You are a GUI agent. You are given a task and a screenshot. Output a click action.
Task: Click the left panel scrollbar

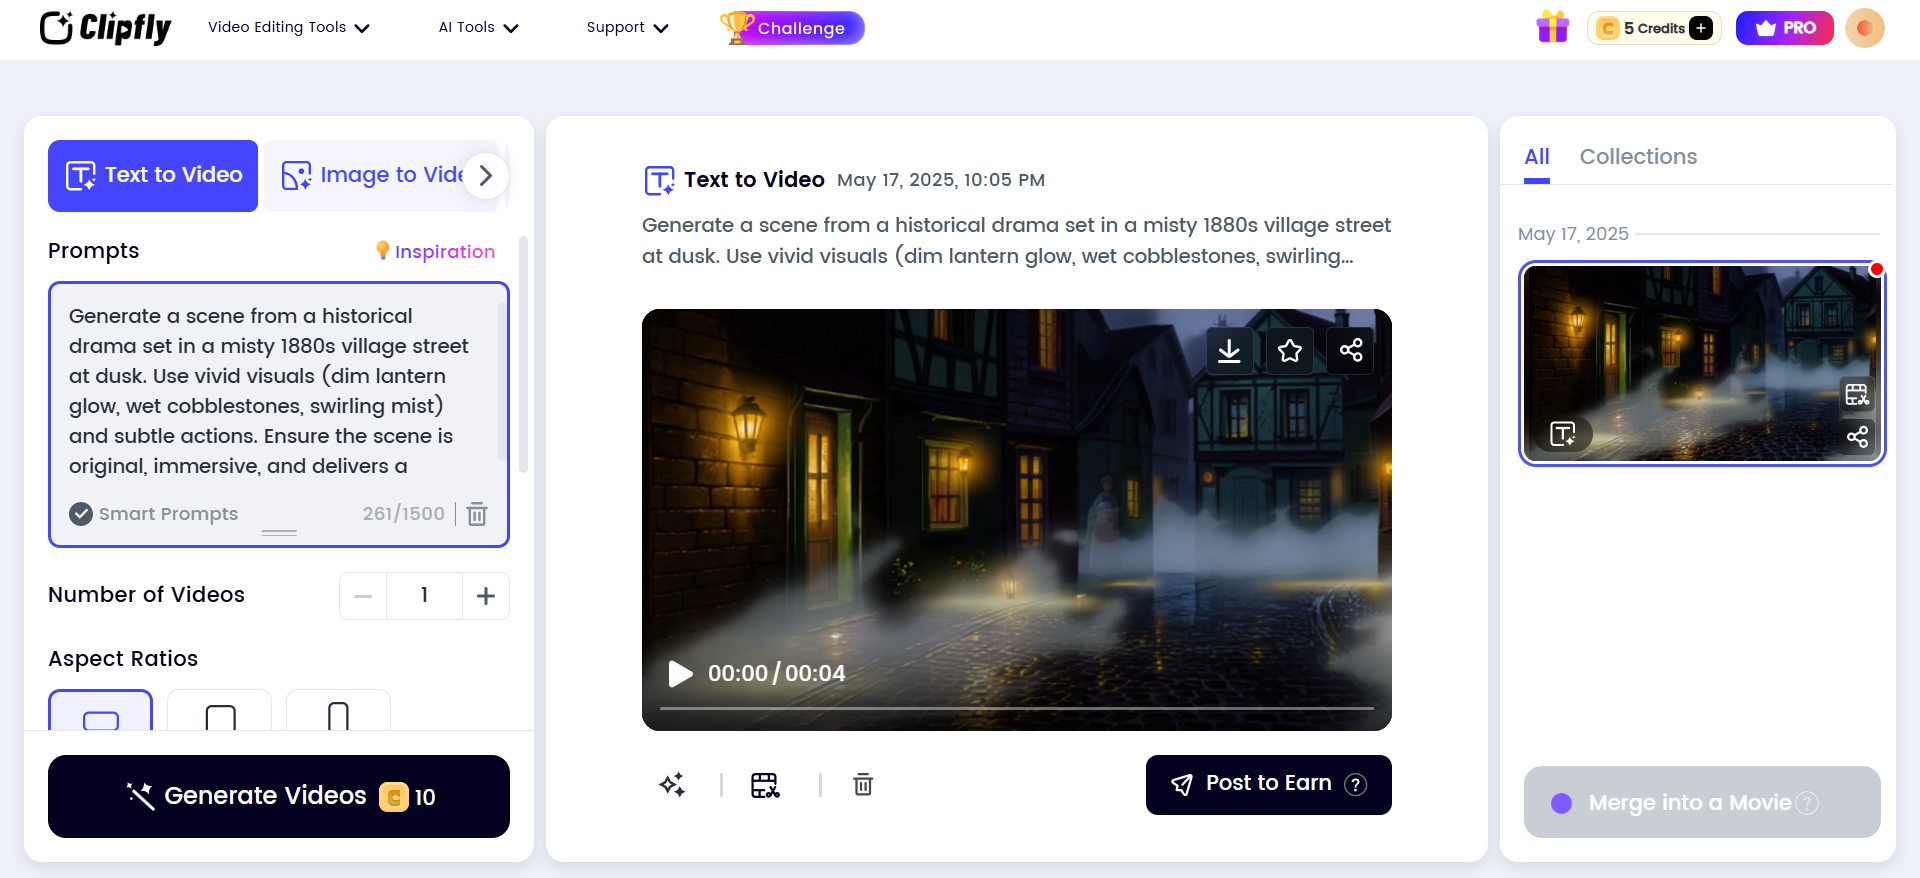pos(523,355)
